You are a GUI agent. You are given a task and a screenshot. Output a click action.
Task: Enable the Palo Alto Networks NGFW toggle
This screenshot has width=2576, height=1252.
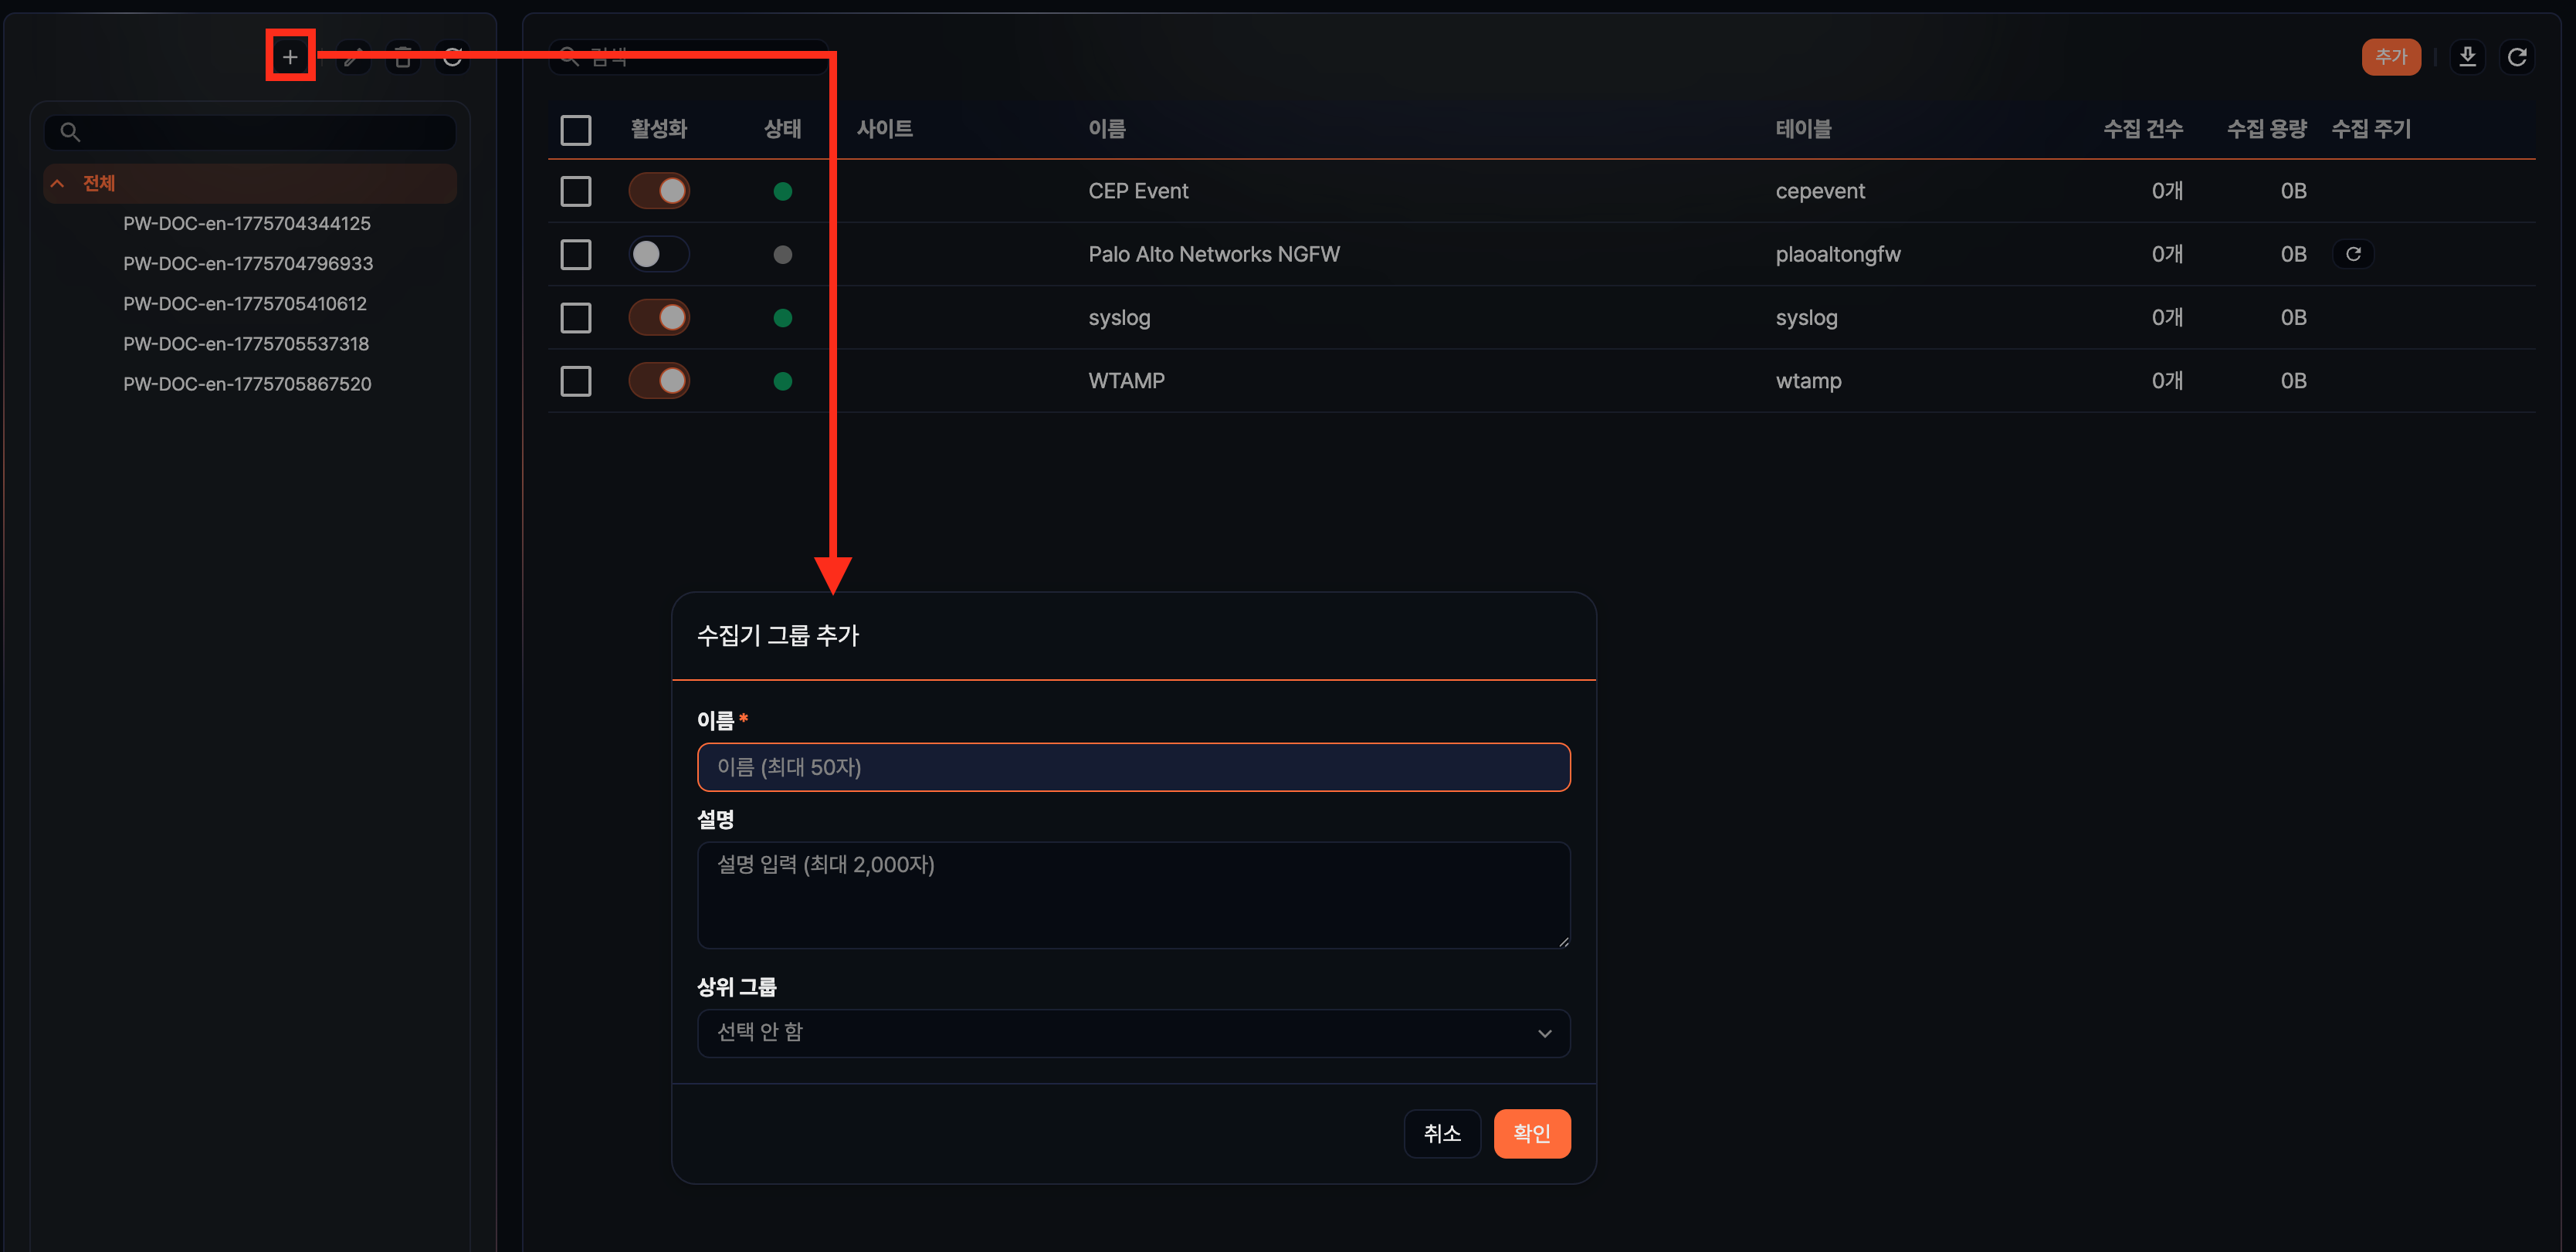pos(659,254)
